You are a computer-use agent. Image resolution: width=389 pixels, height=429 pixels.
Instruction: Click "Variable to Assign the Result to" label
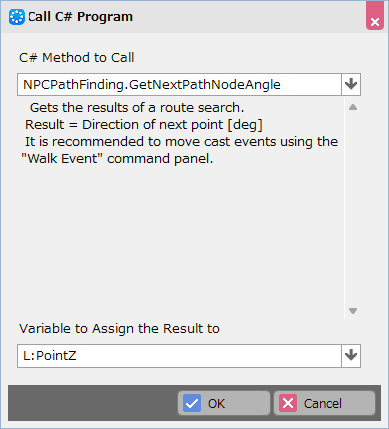click(119, 329)
